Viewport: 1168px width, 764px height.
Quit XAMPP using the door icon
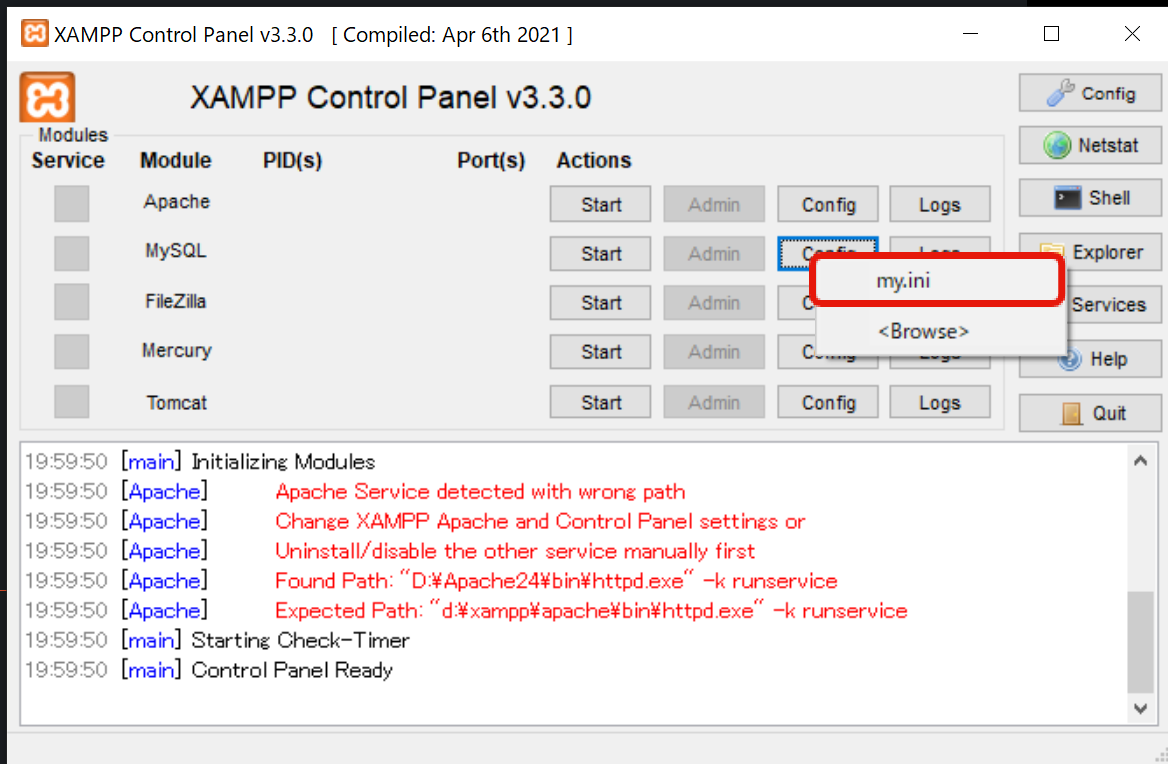tap(1090, 413)
